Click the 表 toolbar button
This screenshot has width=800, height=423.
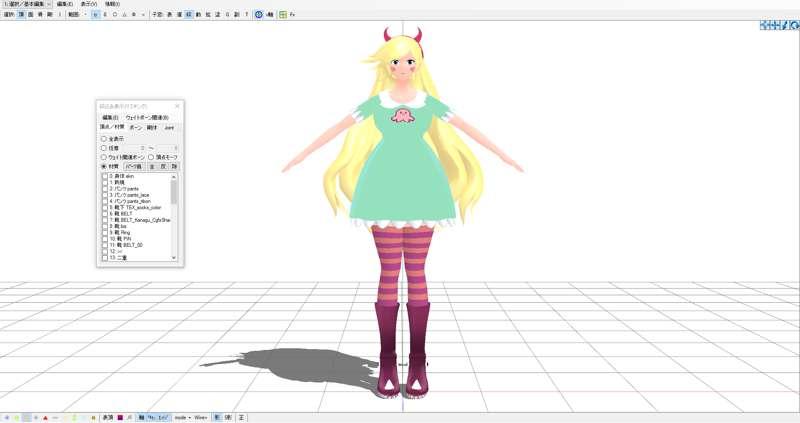coord(170,14)
